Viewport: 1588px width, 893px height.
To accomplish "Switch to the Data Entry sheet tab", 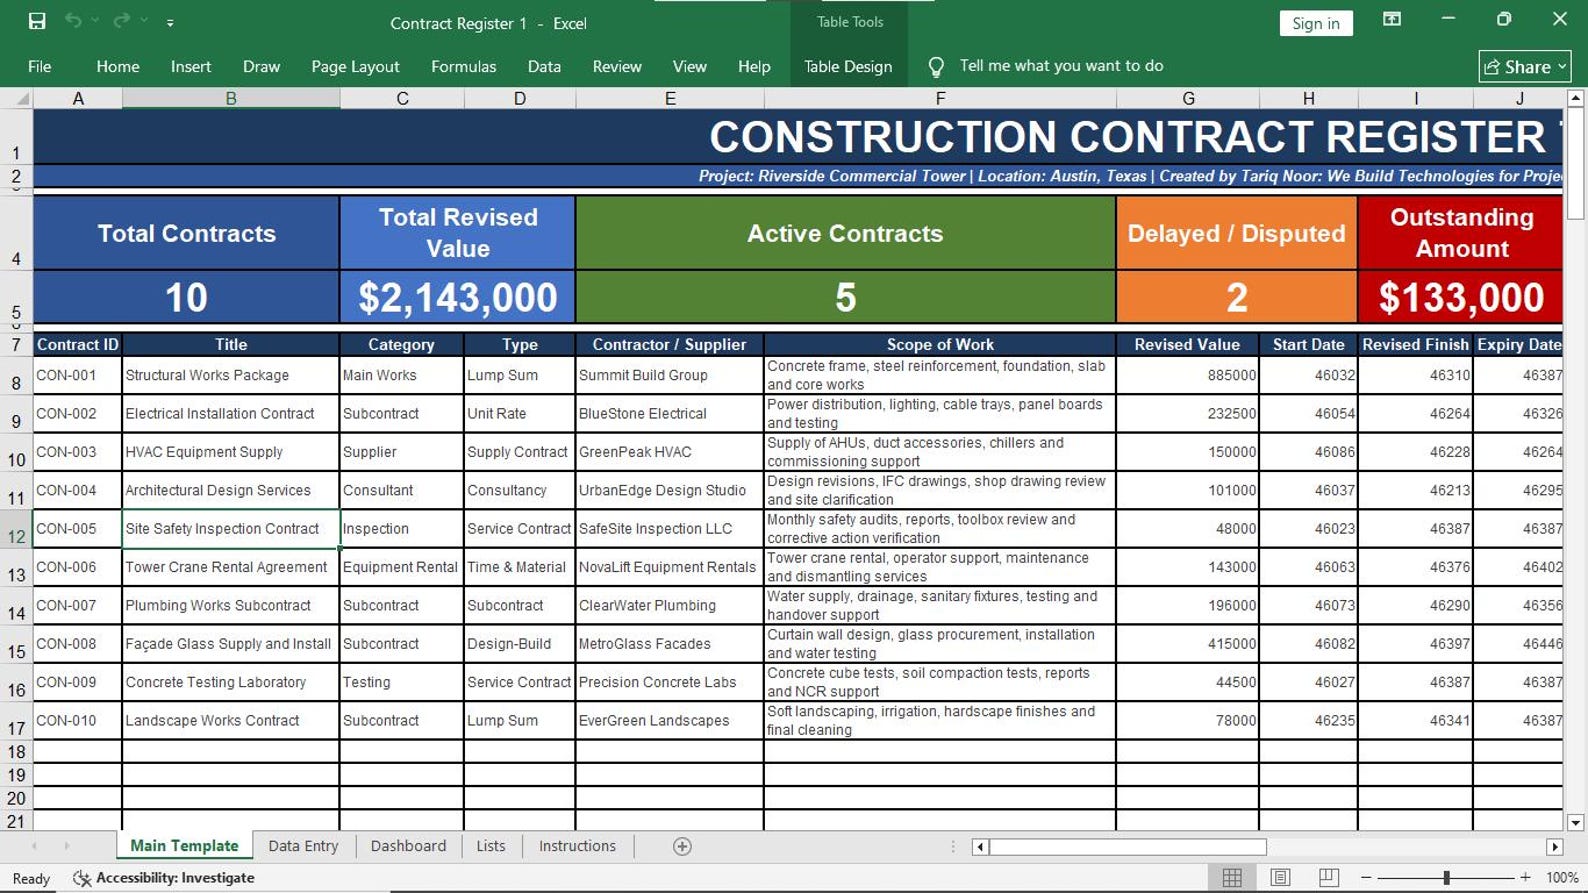I will coord(303,846).
